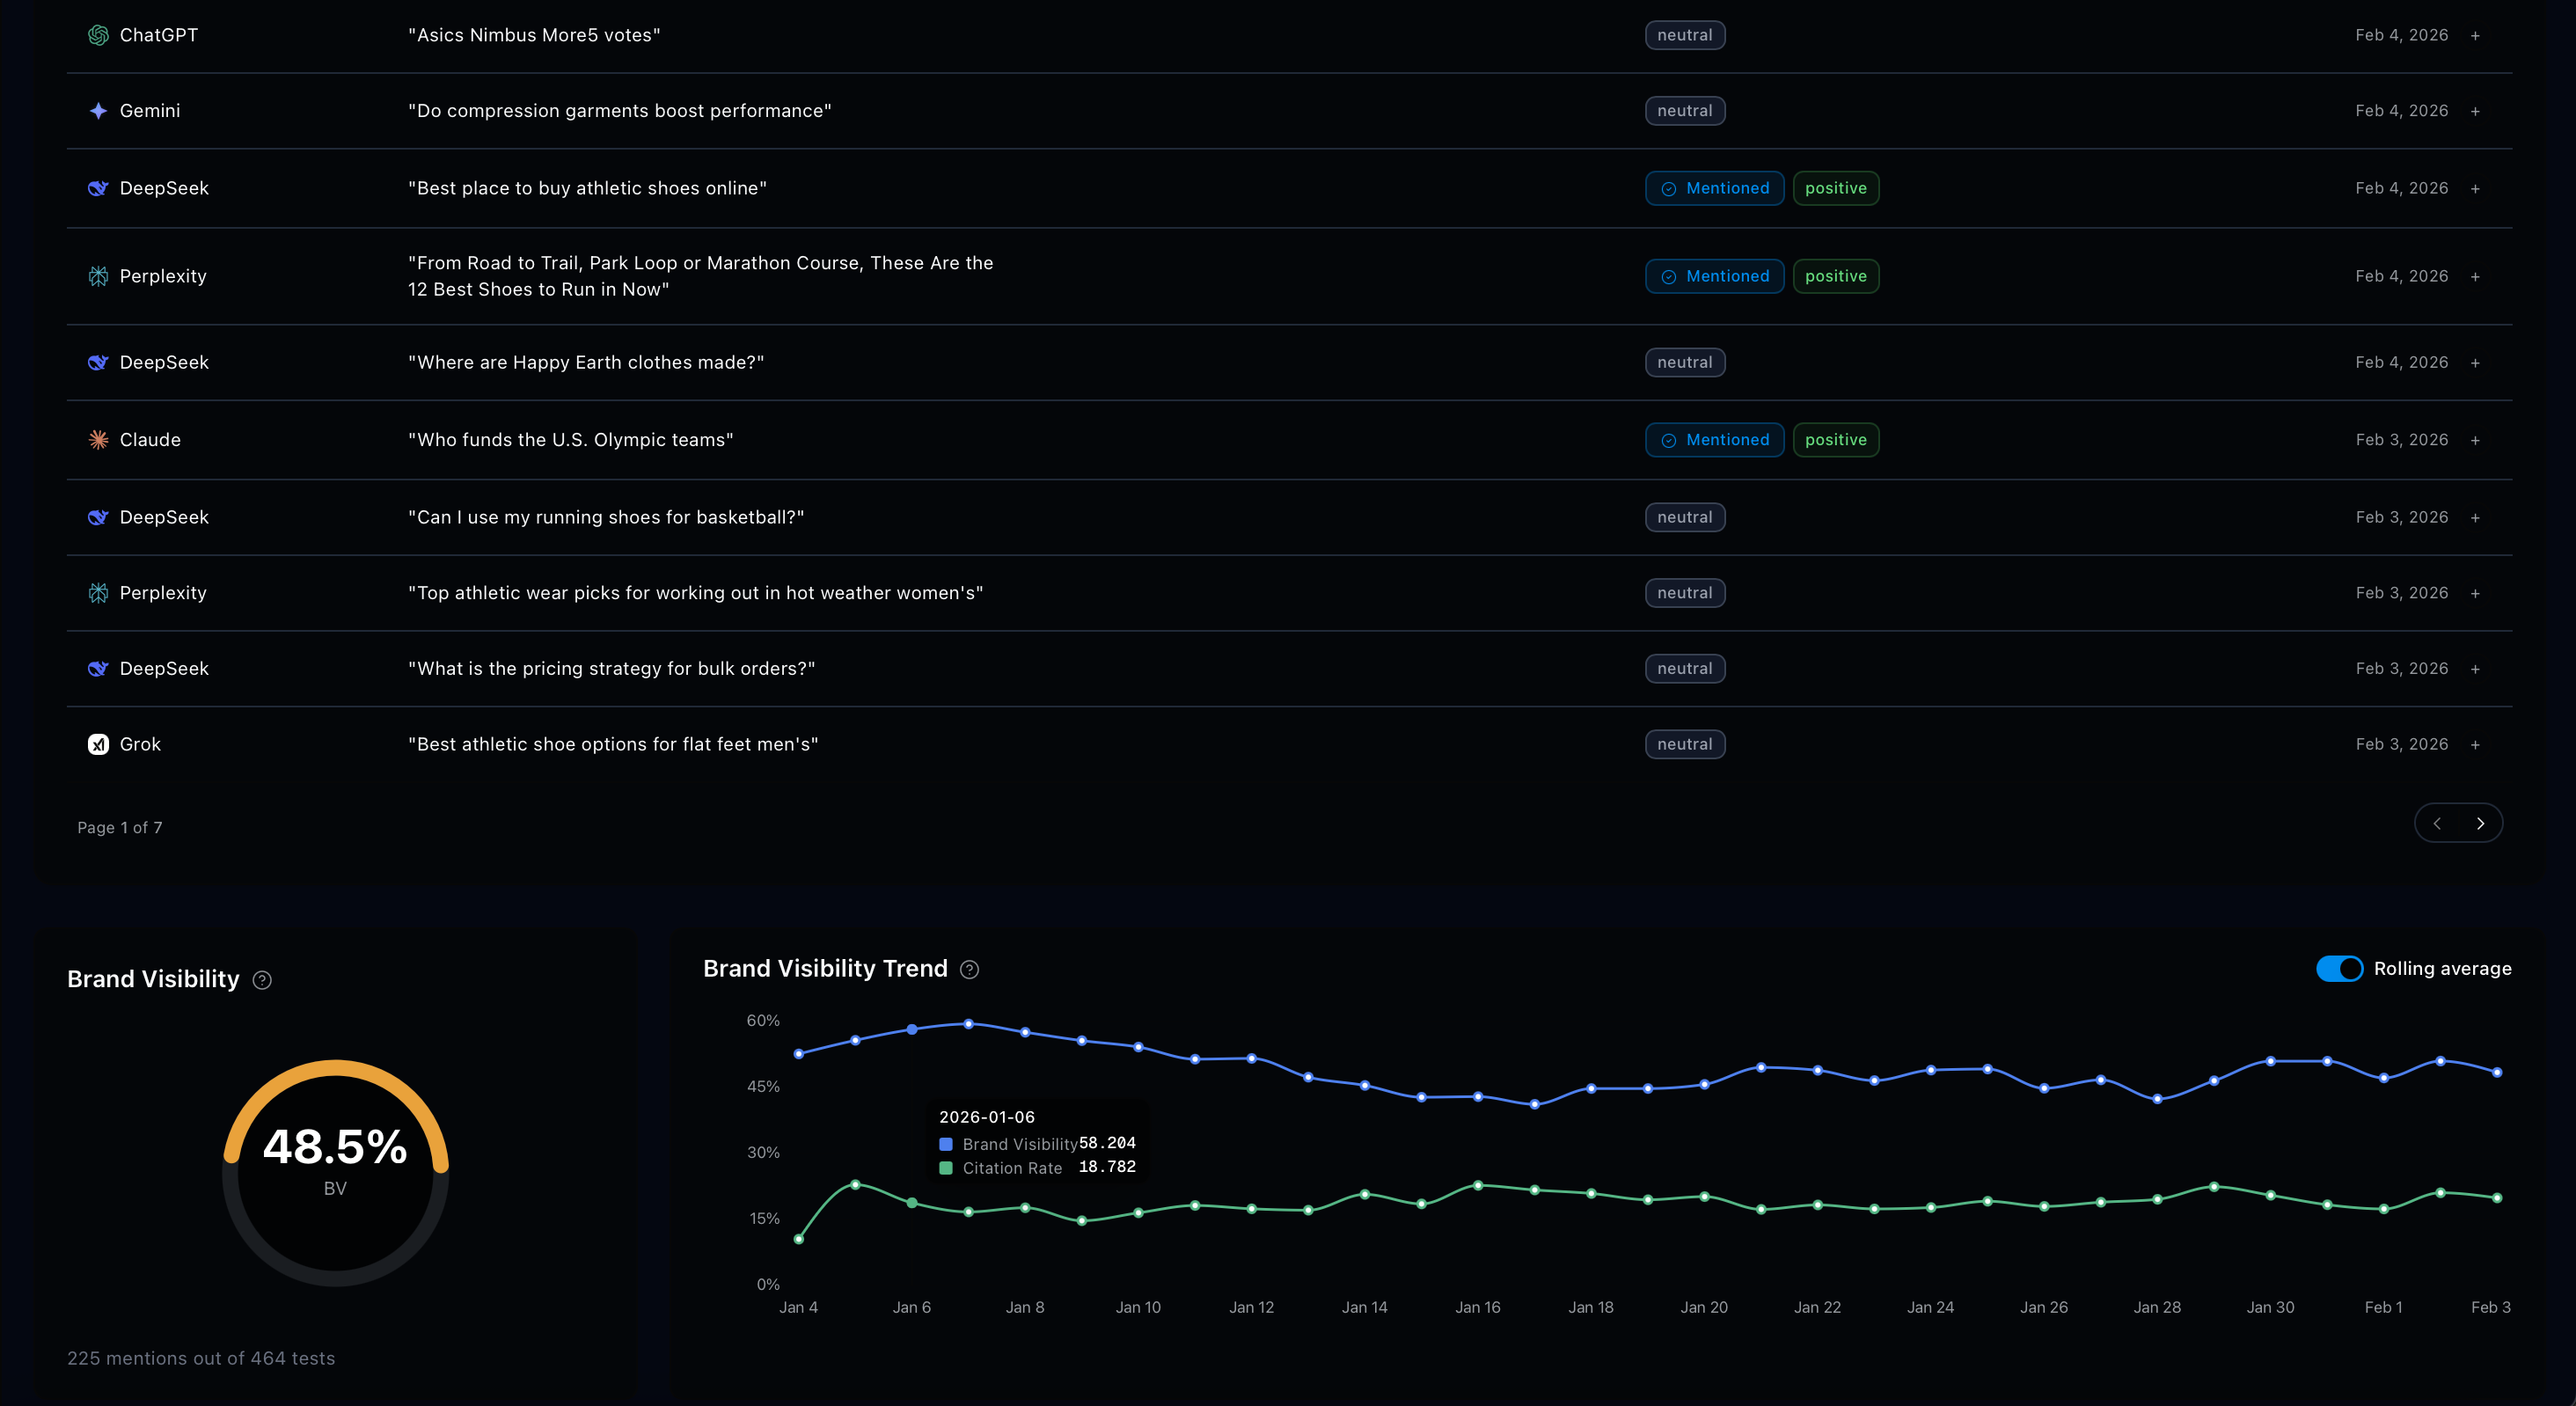This screenshot has height=1406, width=2576.
Task: Click the highest data point on the trend chart
Action: 968,1023
